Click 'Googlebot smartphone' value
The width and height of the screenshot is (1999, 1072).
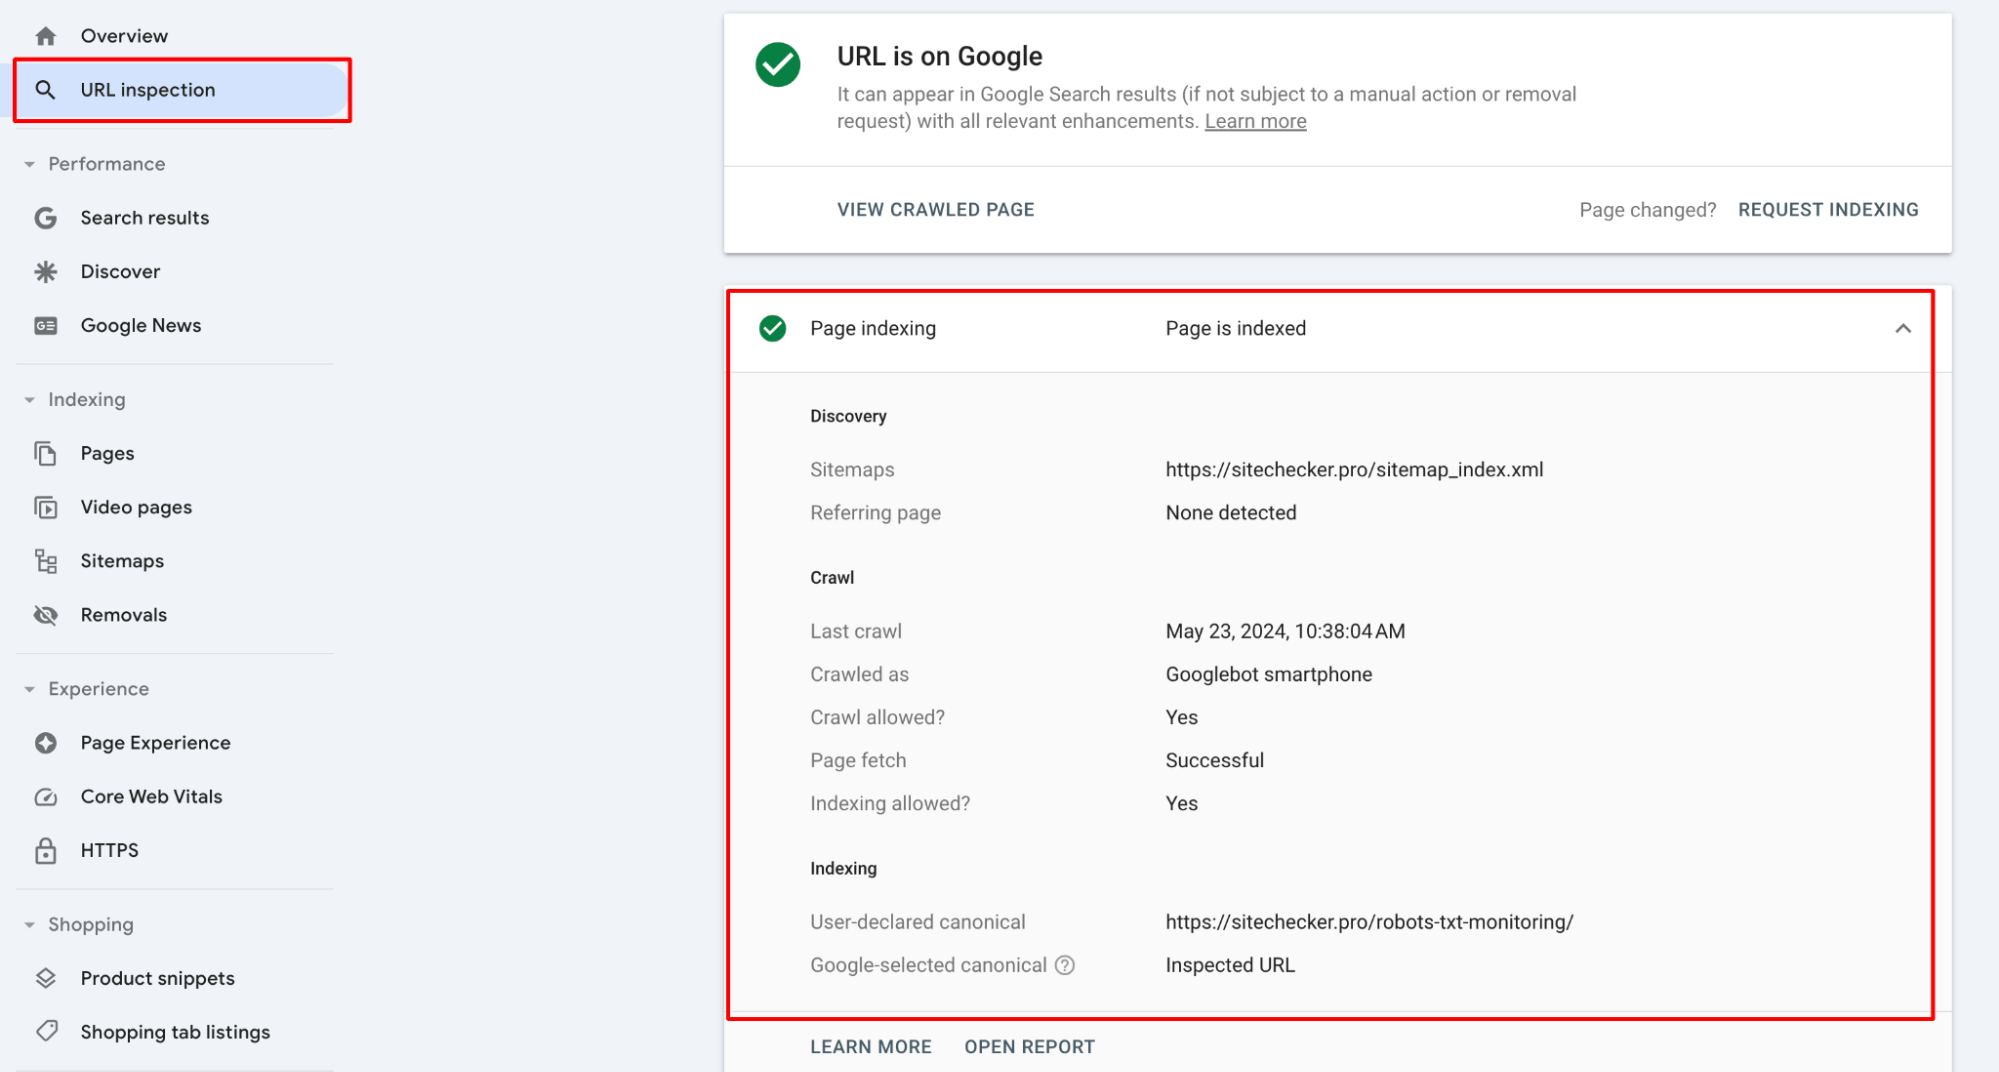[1268, 674]
